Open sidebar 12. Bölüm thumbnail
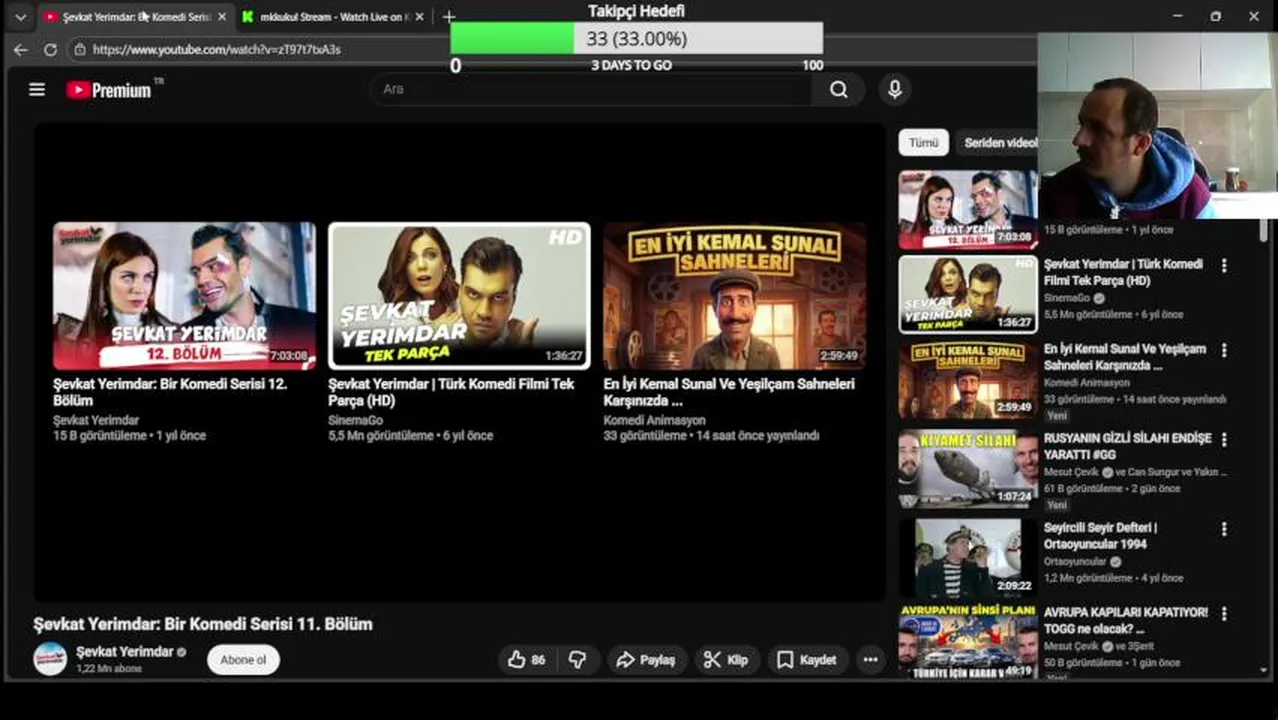Image resolution: width=1278 pixels, height=720 pixels. click(x=967, y=208)
